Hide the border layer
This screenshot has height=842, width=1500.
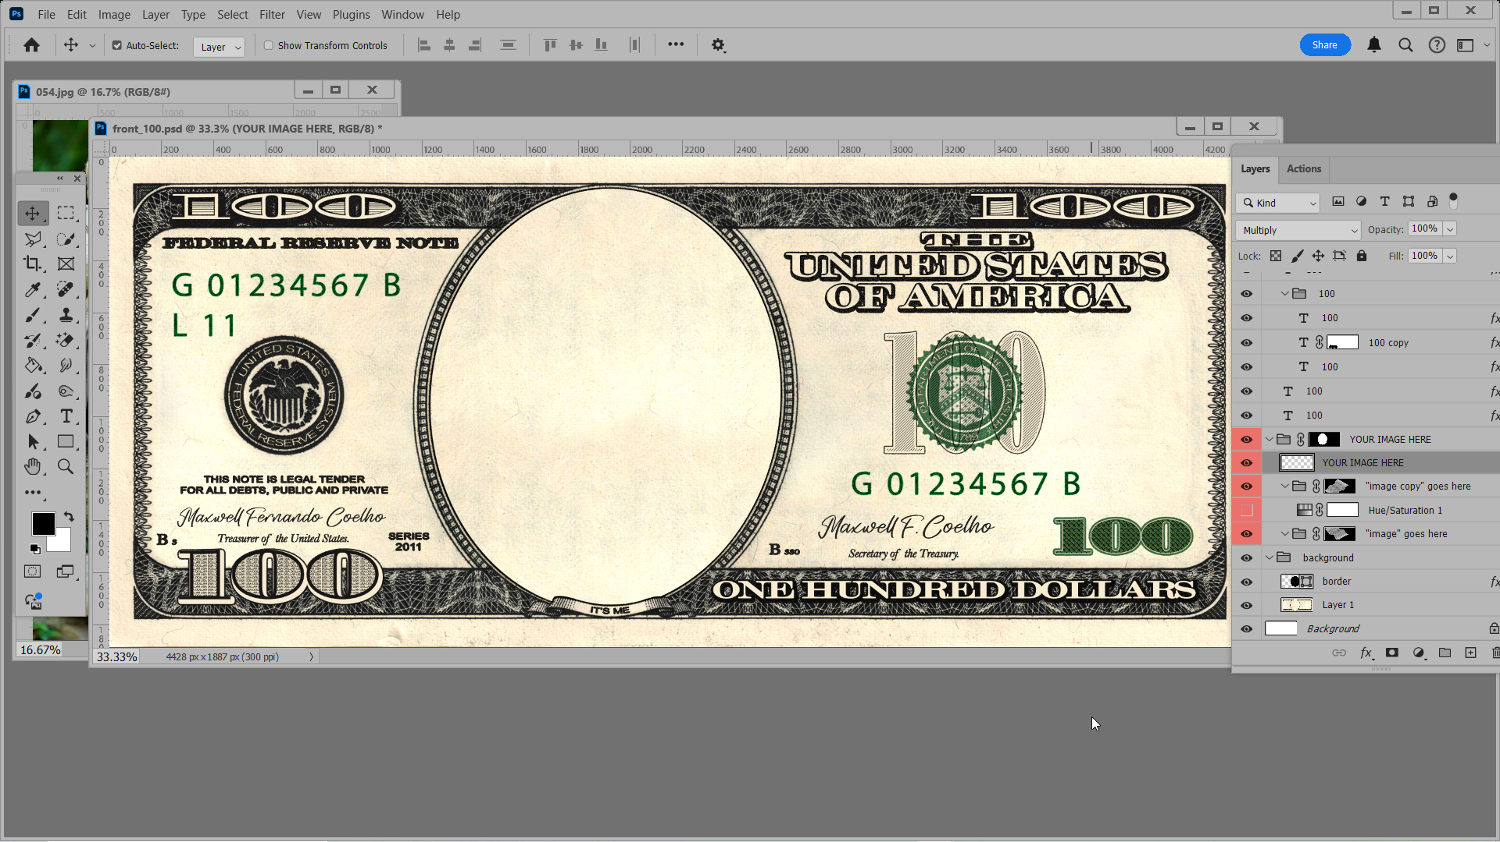(1246, 582)
